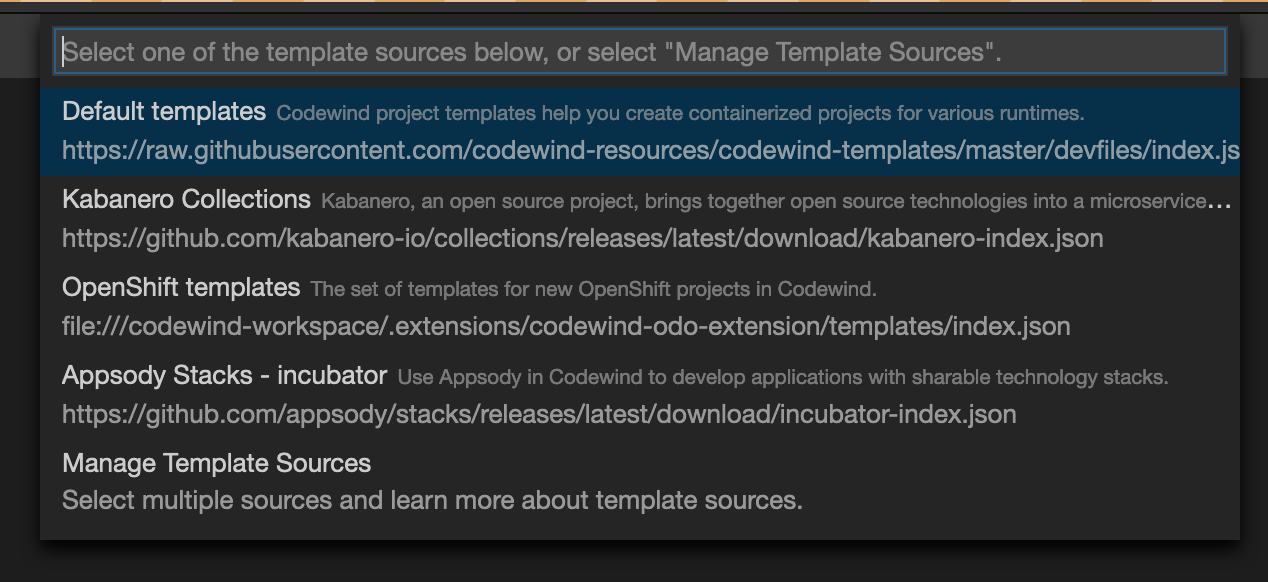Click 'Select multiple sources and learn more' text
1268x582 pixels.
[x=432, y=500]
